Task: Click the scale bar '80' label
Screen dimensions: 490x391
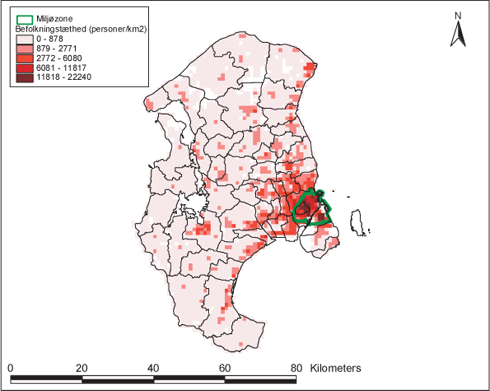Action: coord(296,368)
